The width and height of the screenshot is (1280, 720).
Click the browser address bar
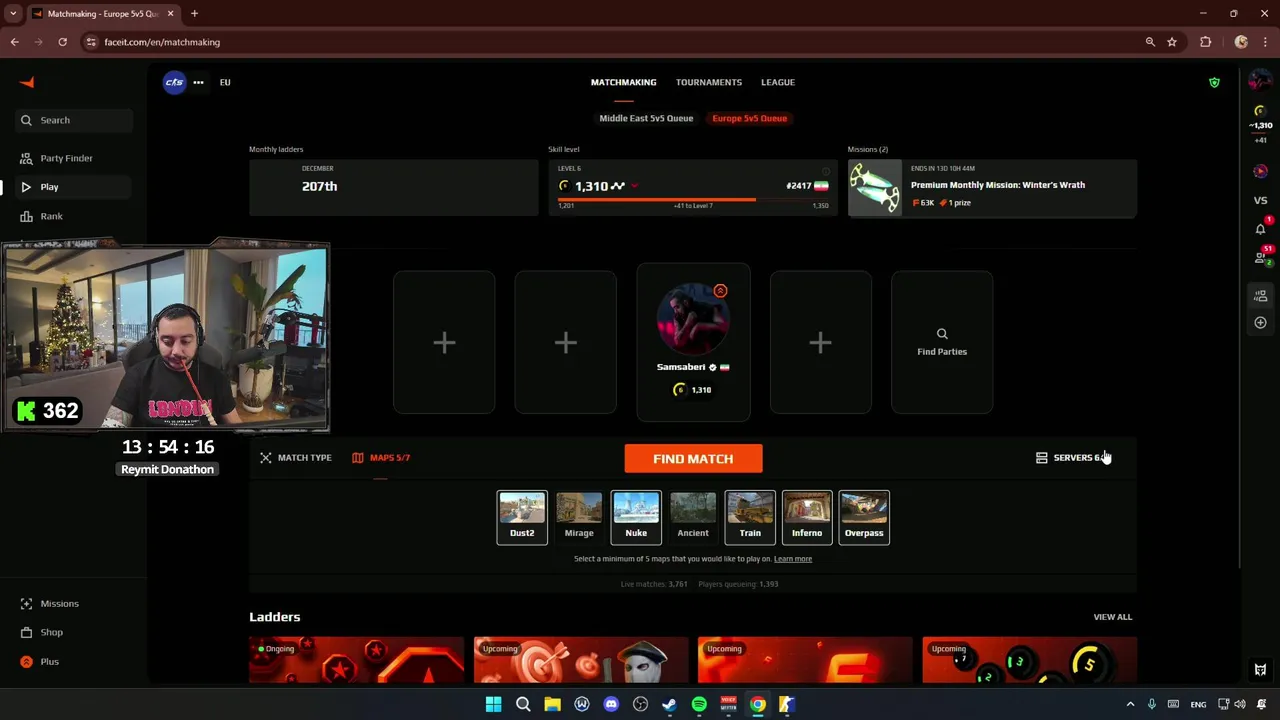point(610,42)
